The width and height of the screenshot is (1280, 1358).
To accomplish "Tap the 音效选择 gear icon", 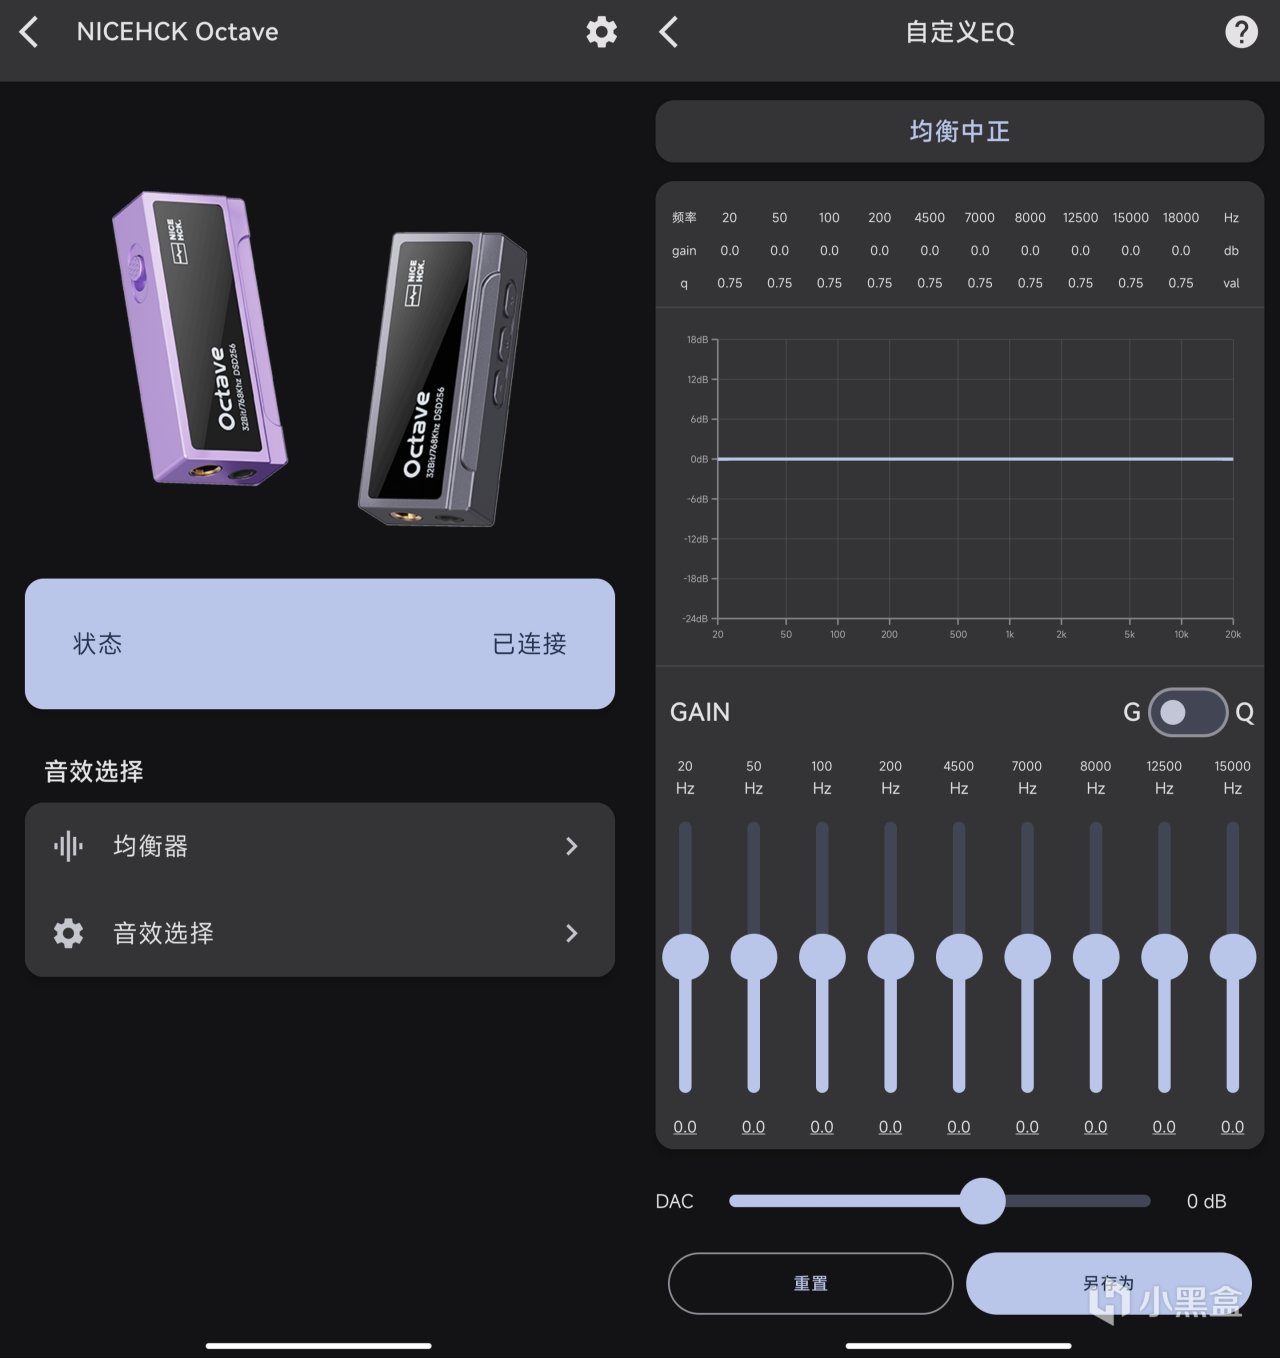I will point(68,933).
